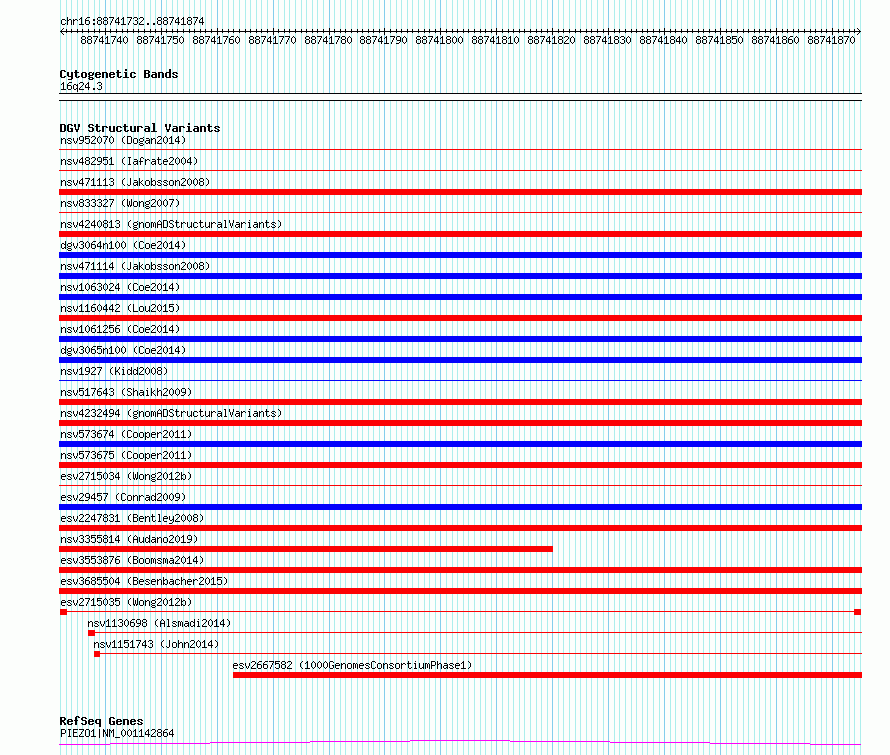This screenshot has width=890, height=755.
Task: Click the DGV Structural Variants track heading
Action: click(x=140, y=128)
